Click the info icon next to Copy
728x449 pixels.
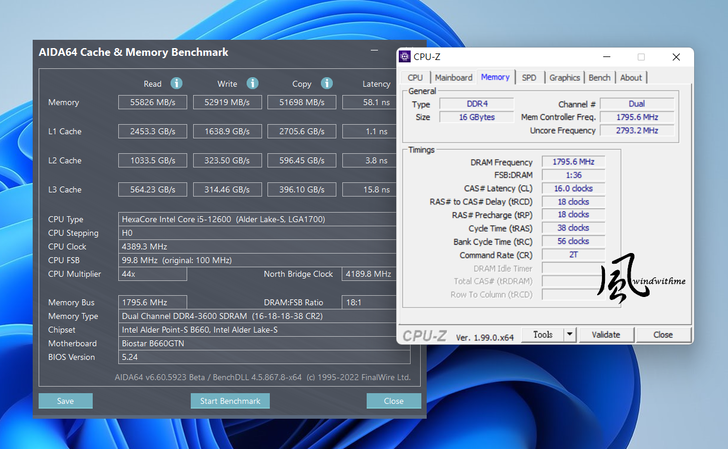pos(326,84)
